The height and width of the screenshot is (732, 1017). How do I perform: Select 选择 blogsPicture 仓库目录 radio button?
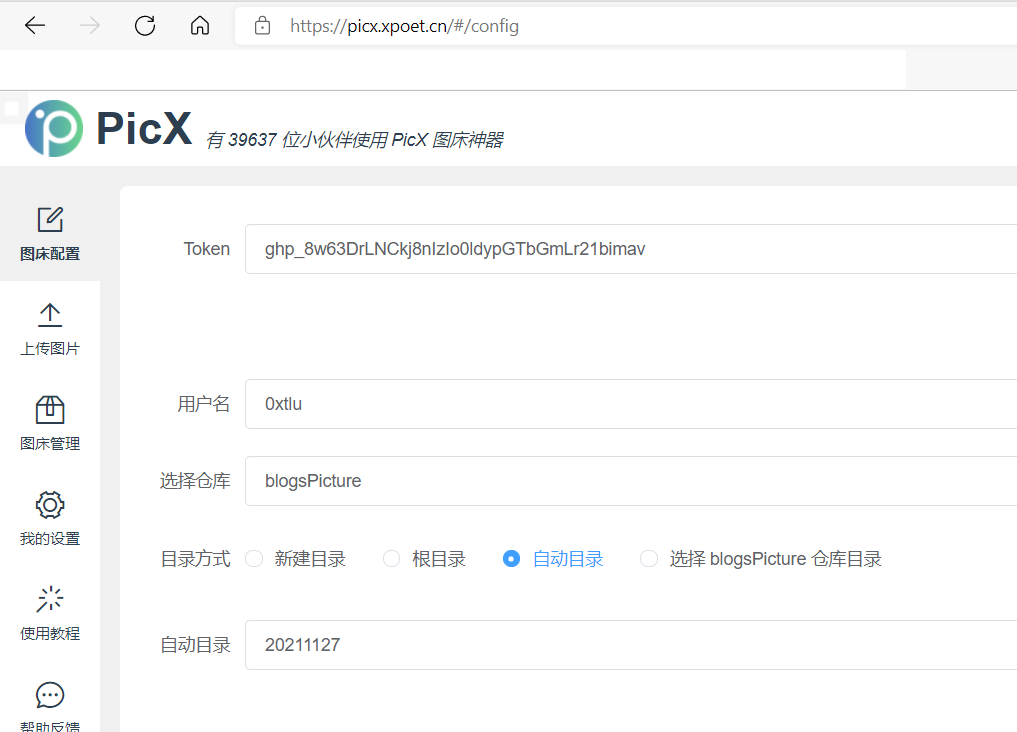pyautogui.click(x=649, y=559)
